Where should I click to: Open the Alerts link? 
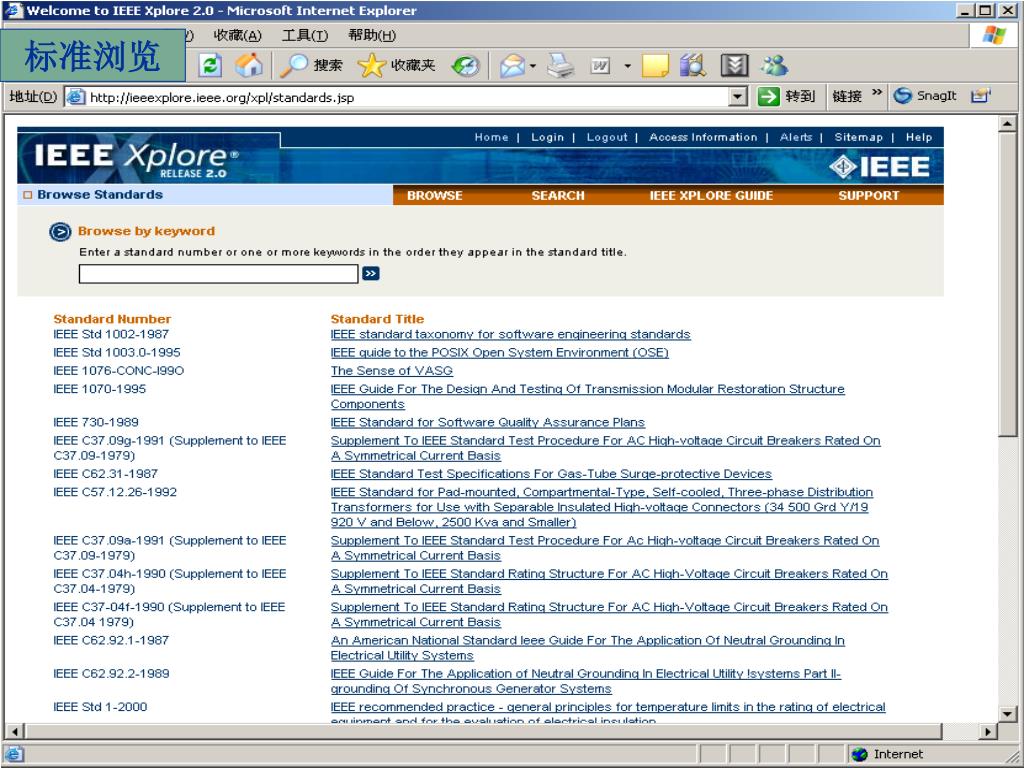pyautogui.click(x=796, y=137)
